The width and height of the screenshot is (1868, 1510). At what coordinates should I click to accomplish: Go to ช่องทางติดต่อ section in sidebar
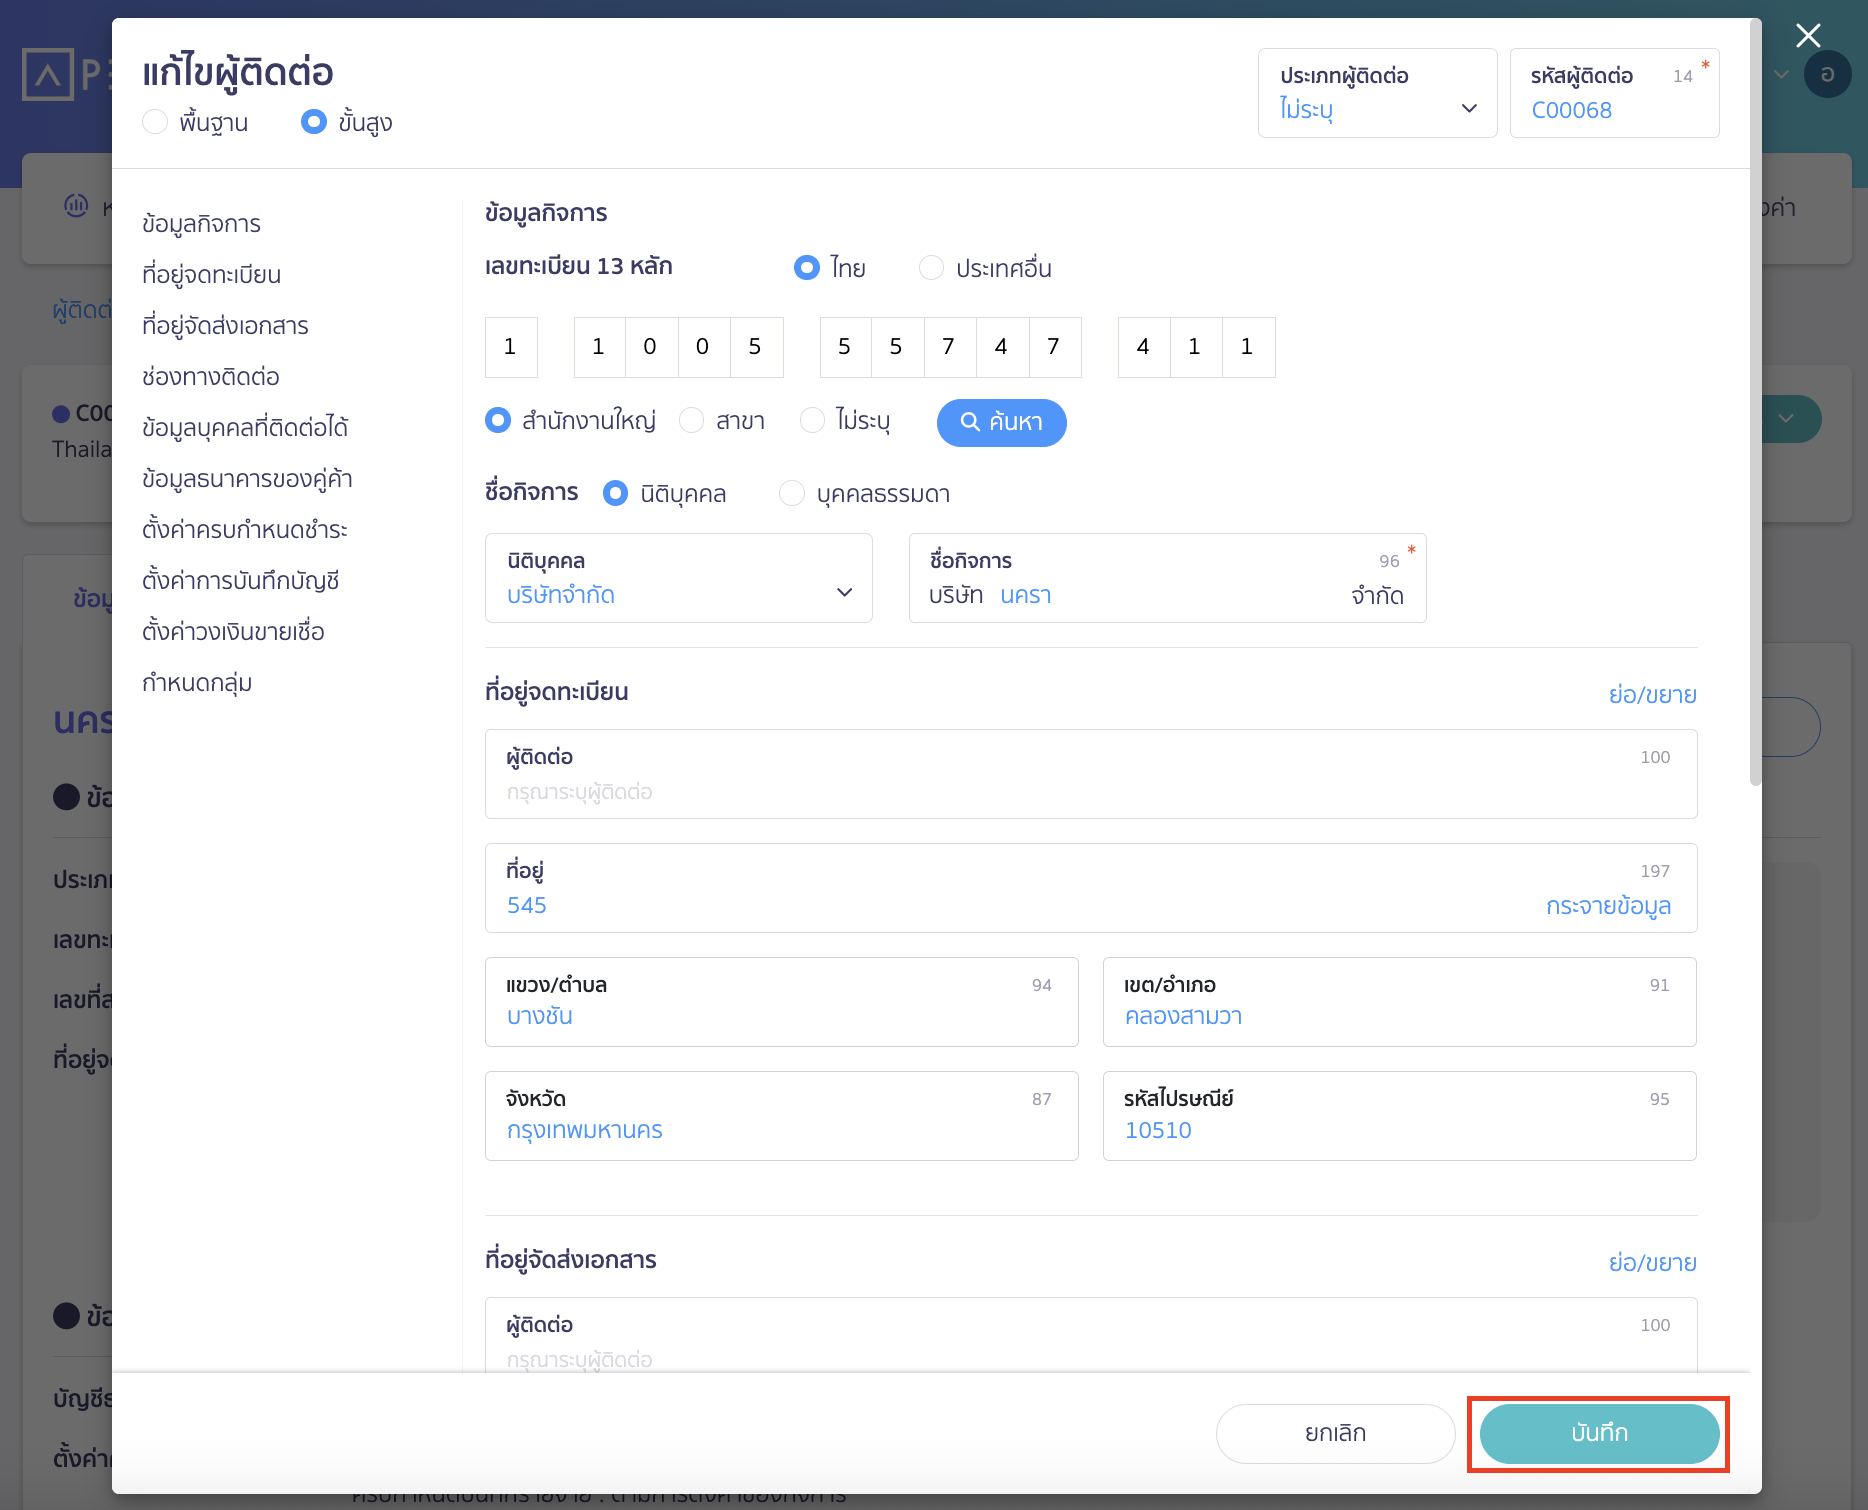210,377
